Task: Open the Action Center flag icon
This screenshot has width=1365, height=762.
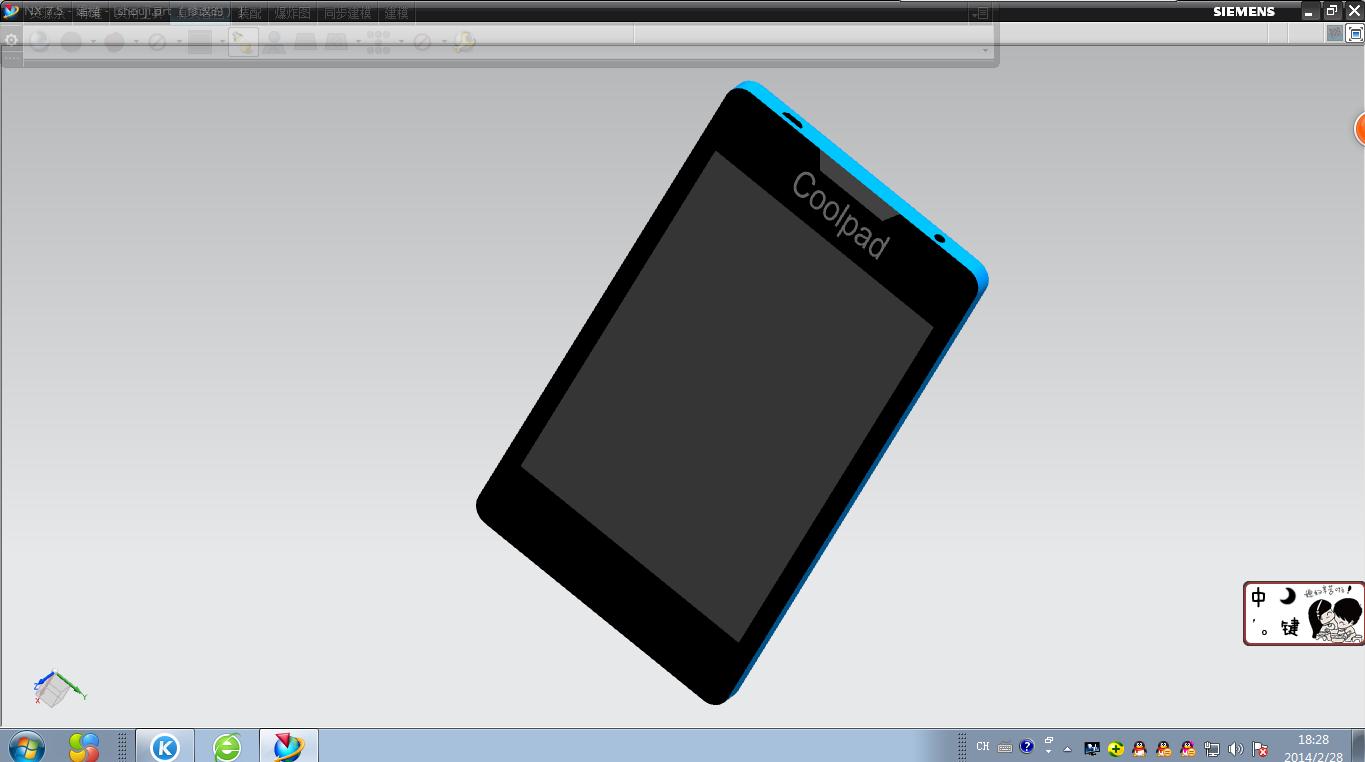Action: pyautogui.click(x=1260, y=748)
